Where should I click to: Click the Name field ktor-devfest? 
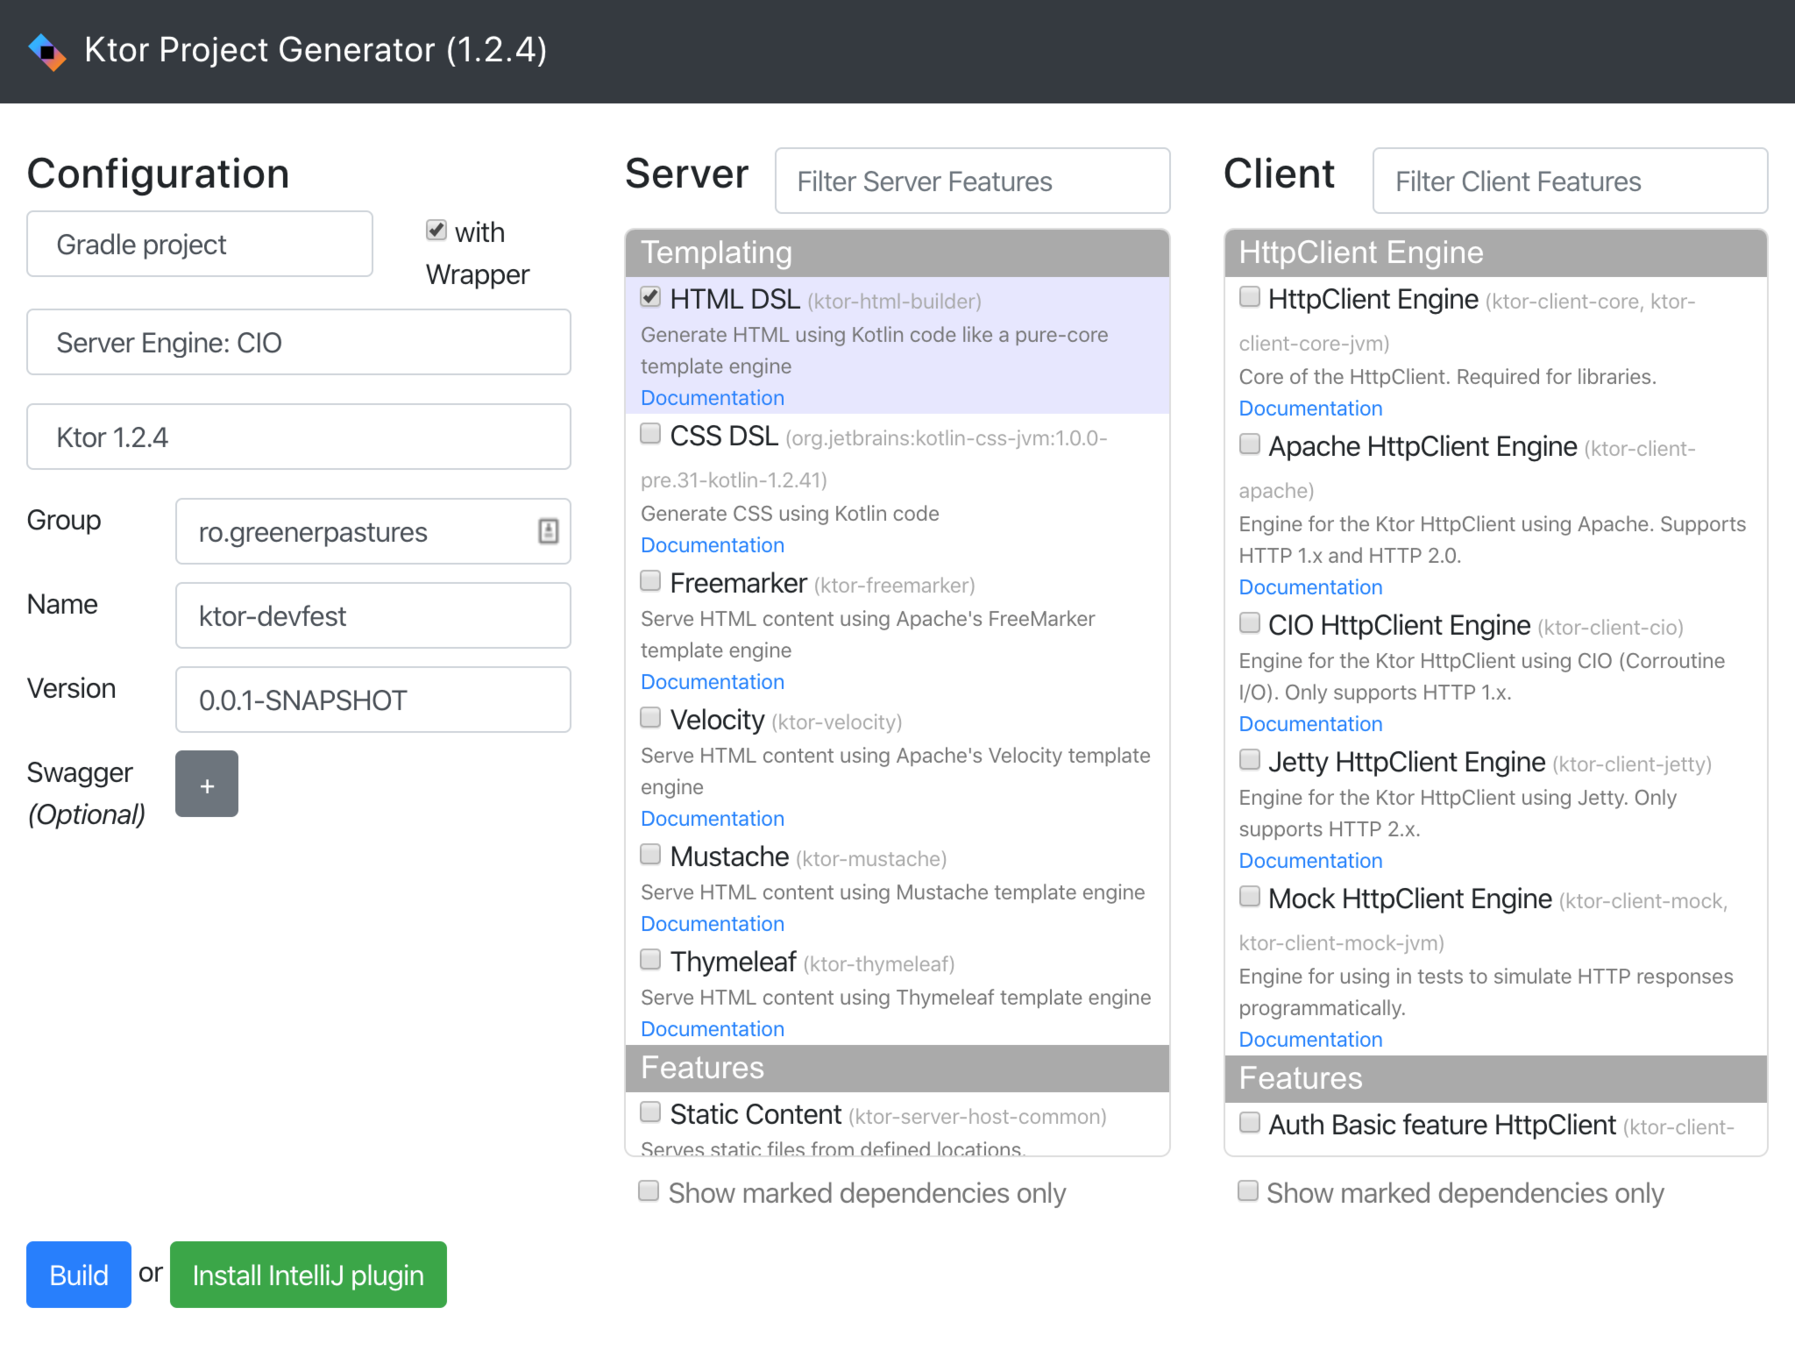[373, 616]
